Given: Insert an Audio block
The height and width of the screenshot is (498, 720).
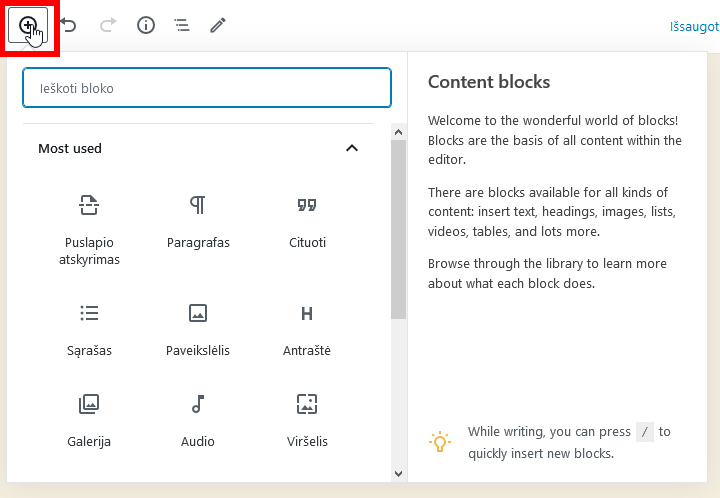Looking at the screenshot, I should pos(198,420).
